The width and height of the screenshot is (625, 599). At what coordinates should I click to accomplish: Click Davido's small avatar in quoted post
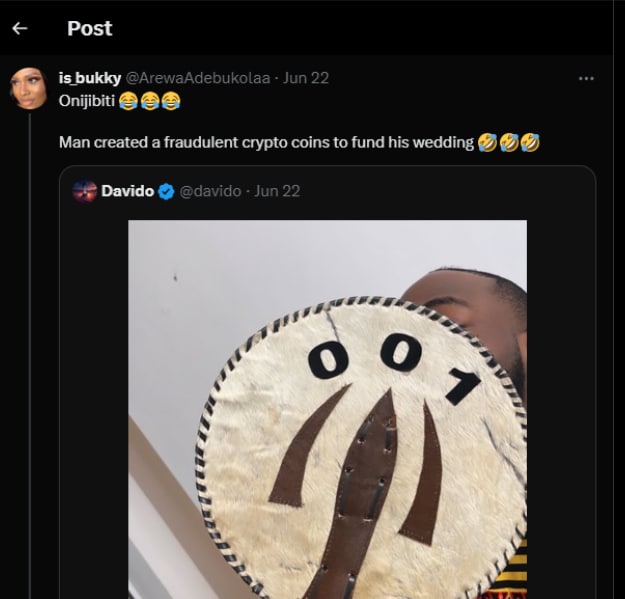(84, 190)
